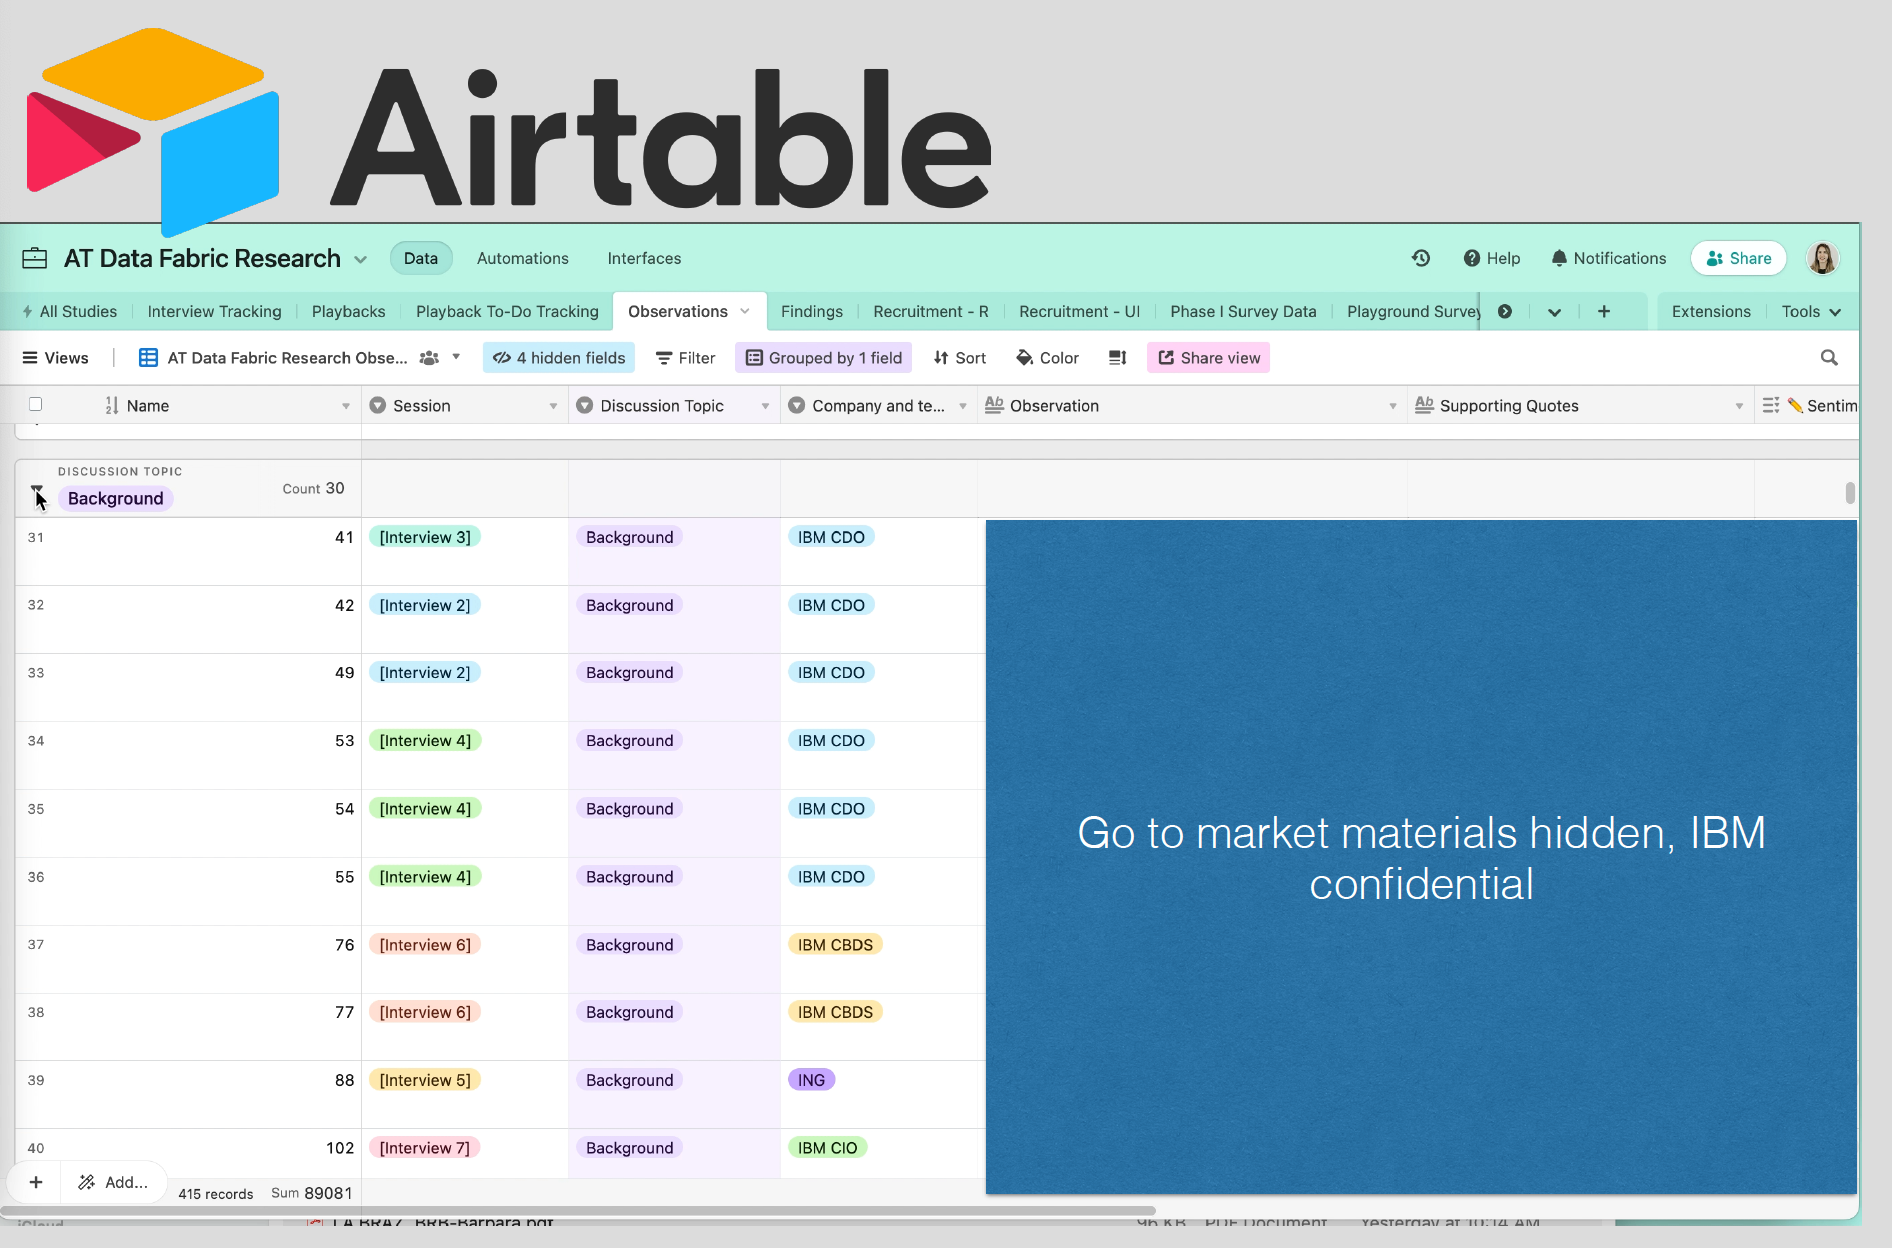Switch to Interfaces
1892x1248 pixels.
(x=644, y=258)
